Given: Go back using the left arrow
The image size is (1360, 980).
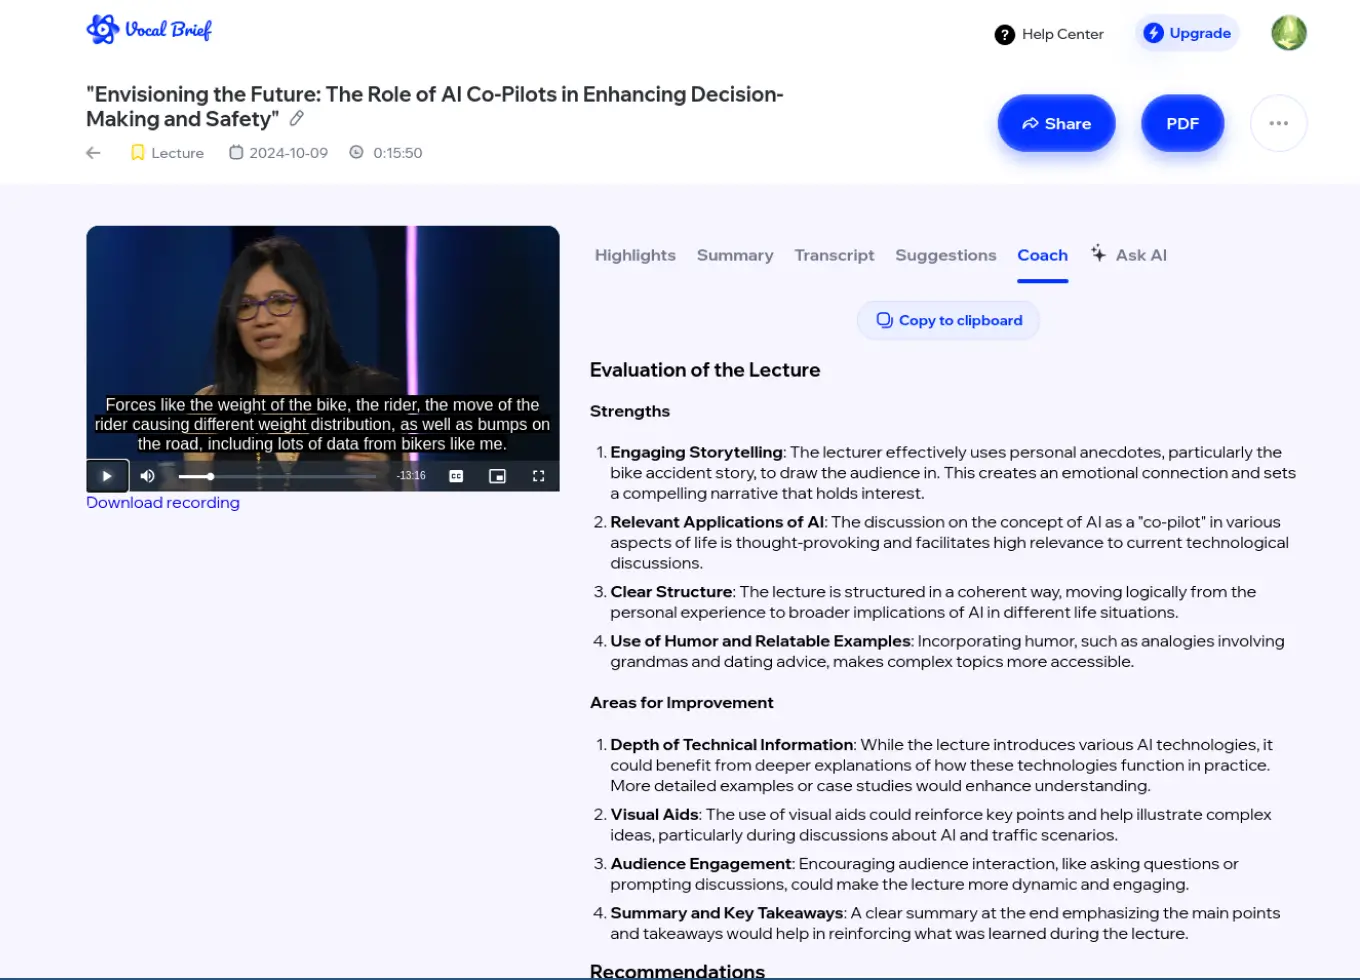Looking at the screenshot, I should point(94,153).
